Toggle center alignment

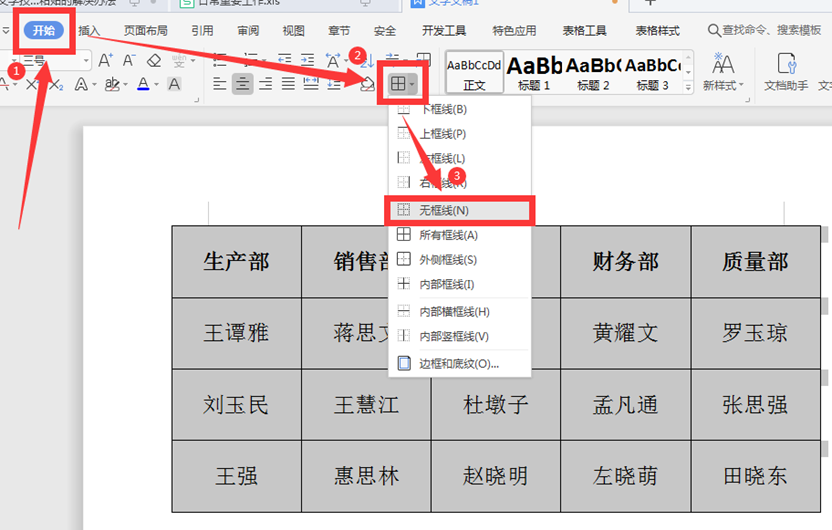242,84
